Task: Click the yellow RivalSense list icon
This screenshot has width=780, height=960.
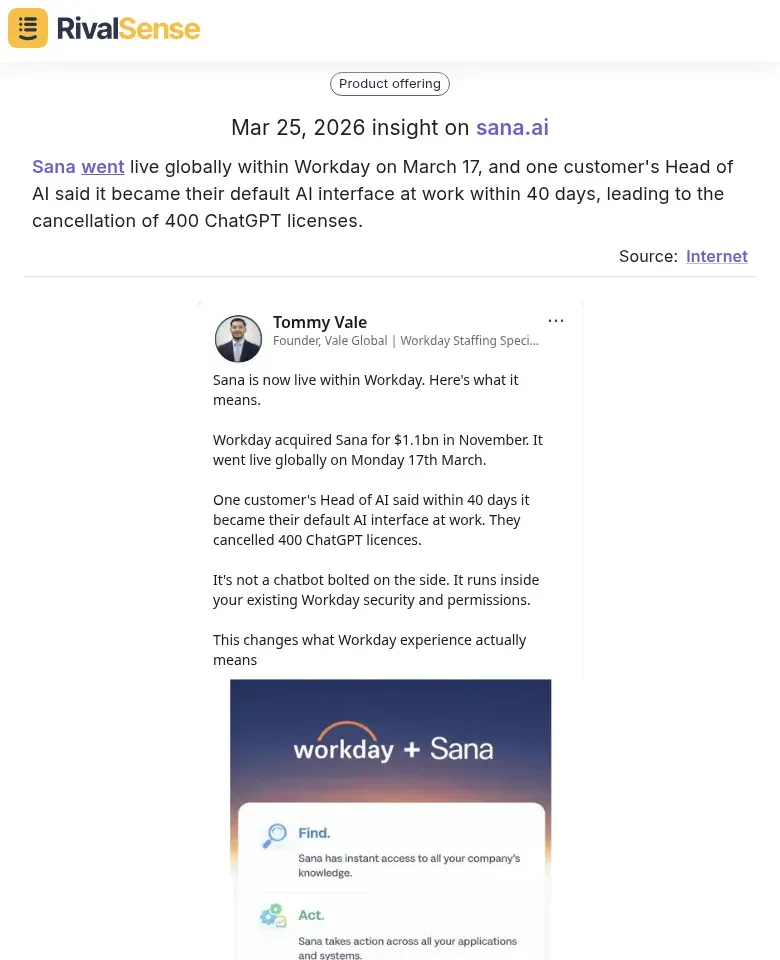Action: (x=27, y=27)
